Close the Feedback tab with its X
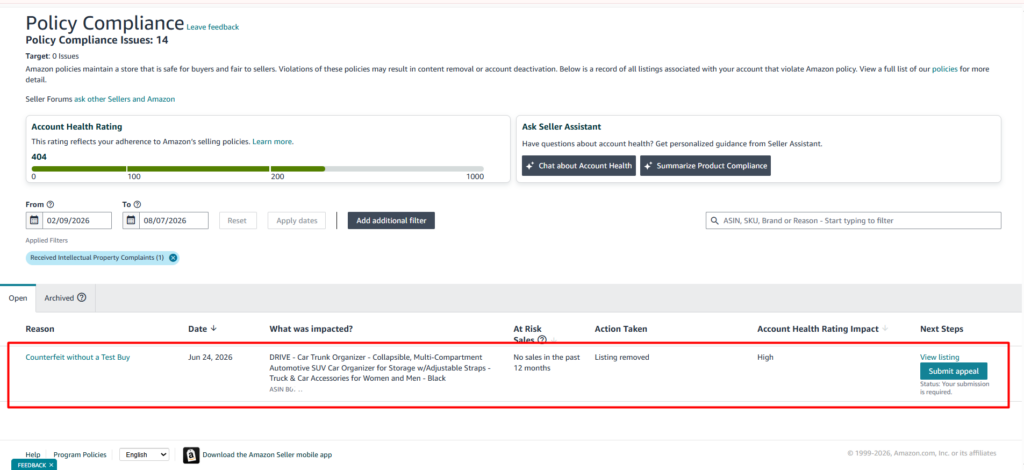The image size is (1024, 470). pyautogui.click(x=51, y=465)
